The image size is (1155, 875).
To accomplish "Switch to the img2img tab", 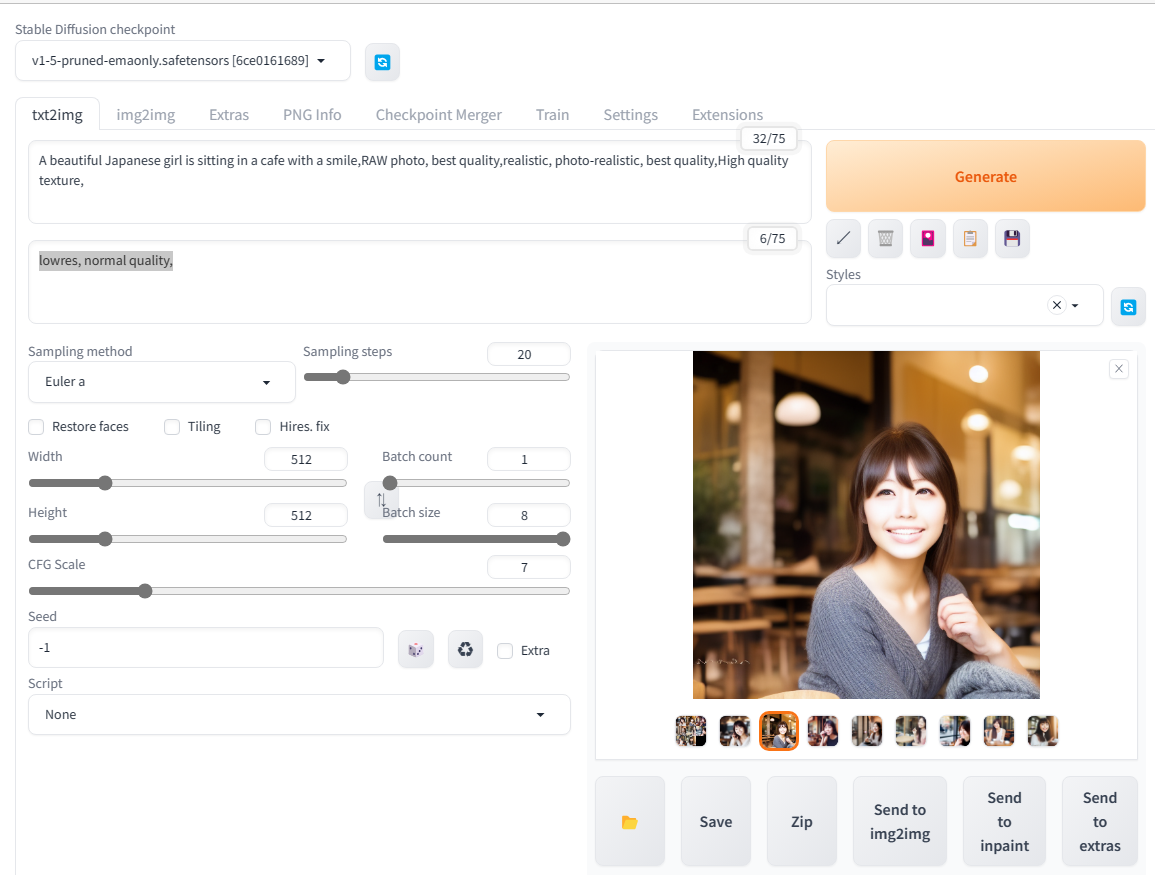I will point(146,115).
